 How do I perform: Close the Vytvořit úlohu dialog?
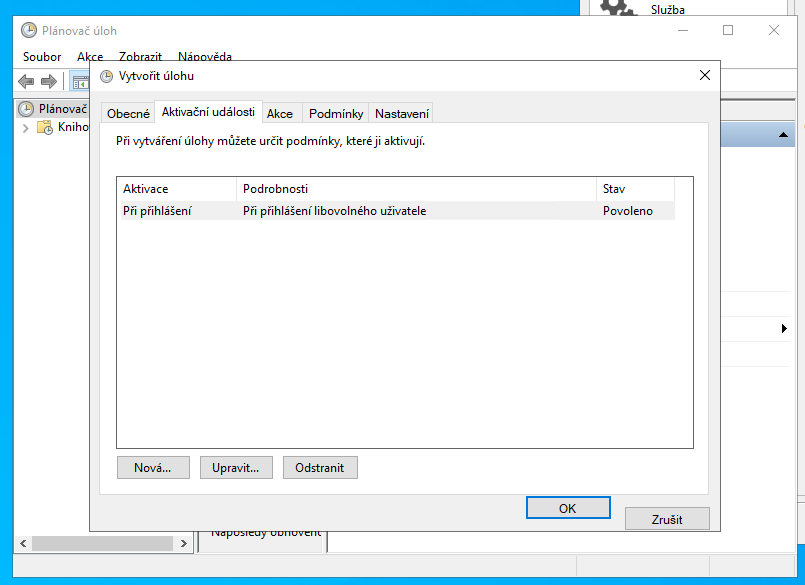[x=705, y=75]
